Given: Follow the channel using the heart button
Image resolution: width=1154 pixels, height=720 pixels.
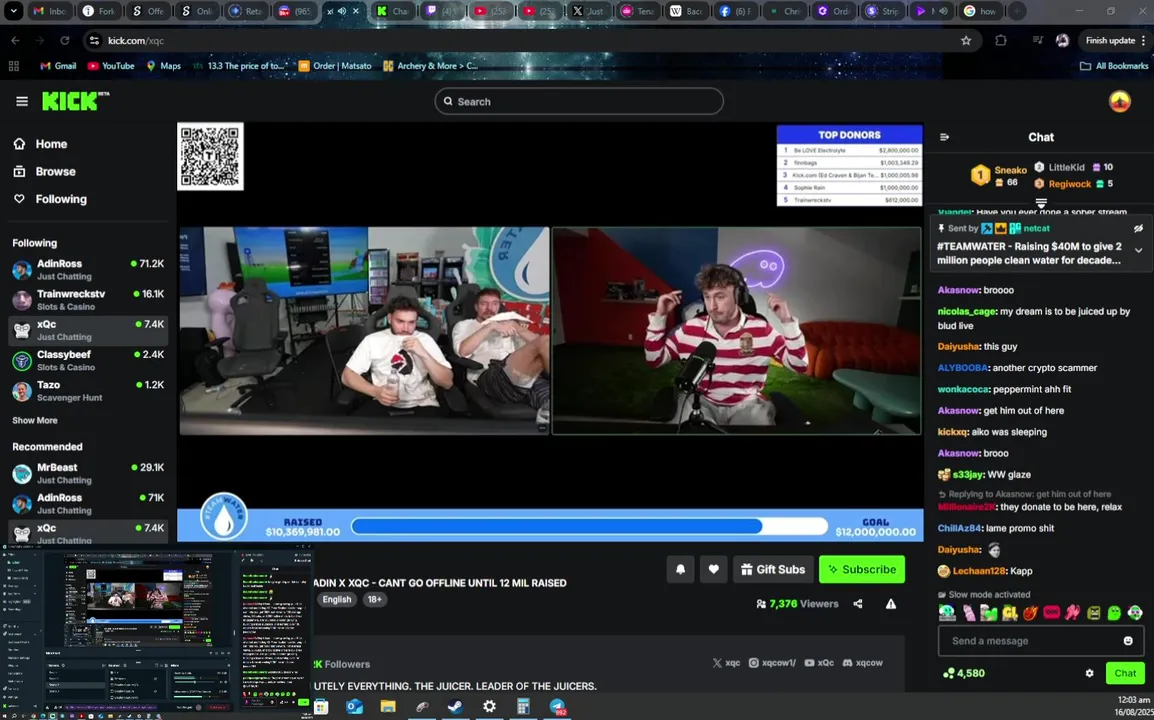Looking at the screenshot, I should click(713, 569).
